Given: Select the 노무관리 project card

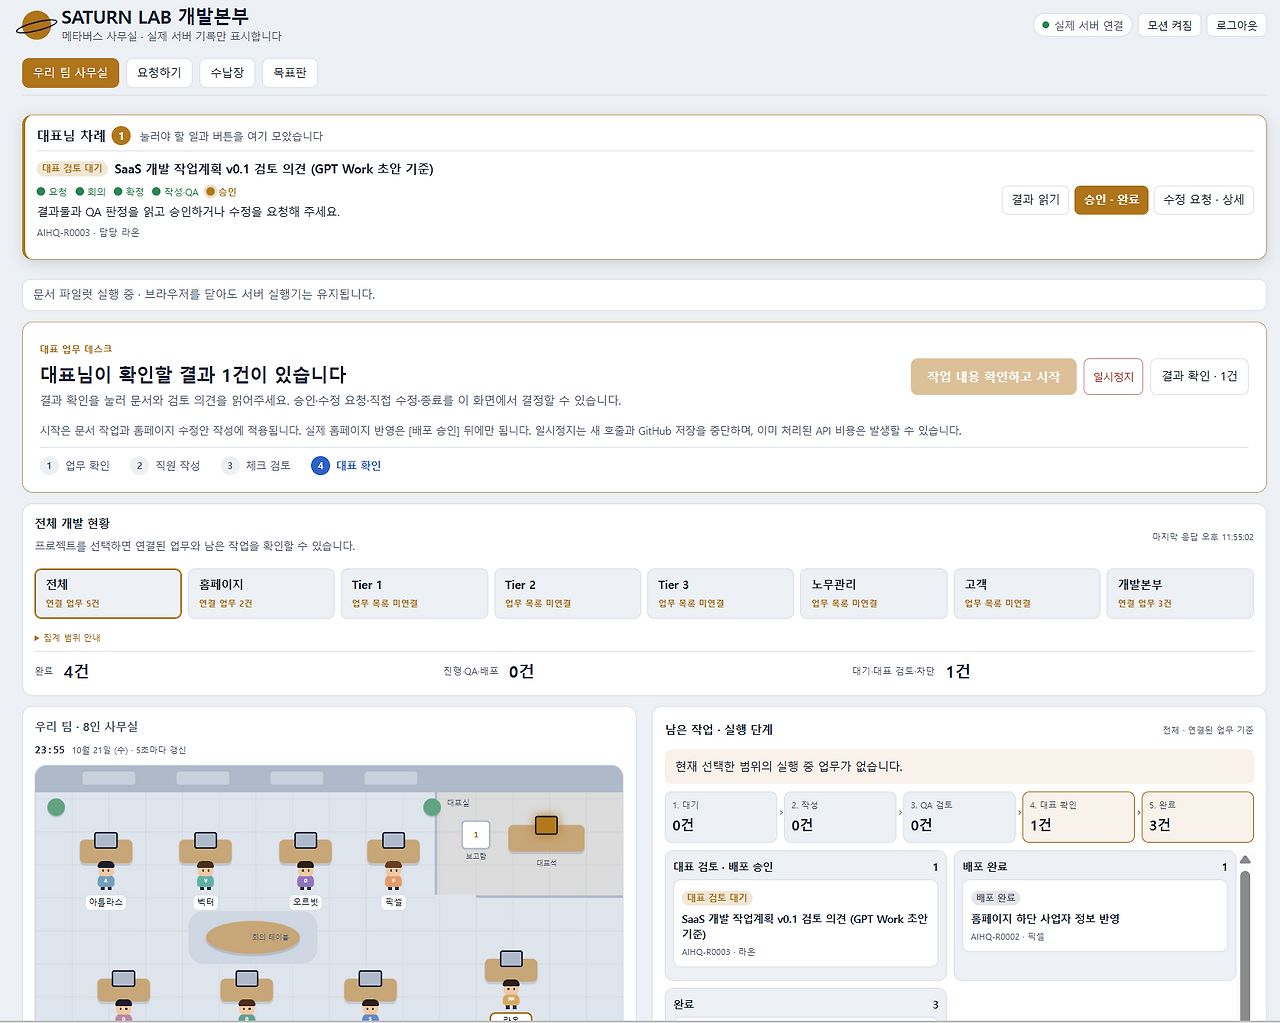Looking at the screenshot, I should [x=874, y=594].
